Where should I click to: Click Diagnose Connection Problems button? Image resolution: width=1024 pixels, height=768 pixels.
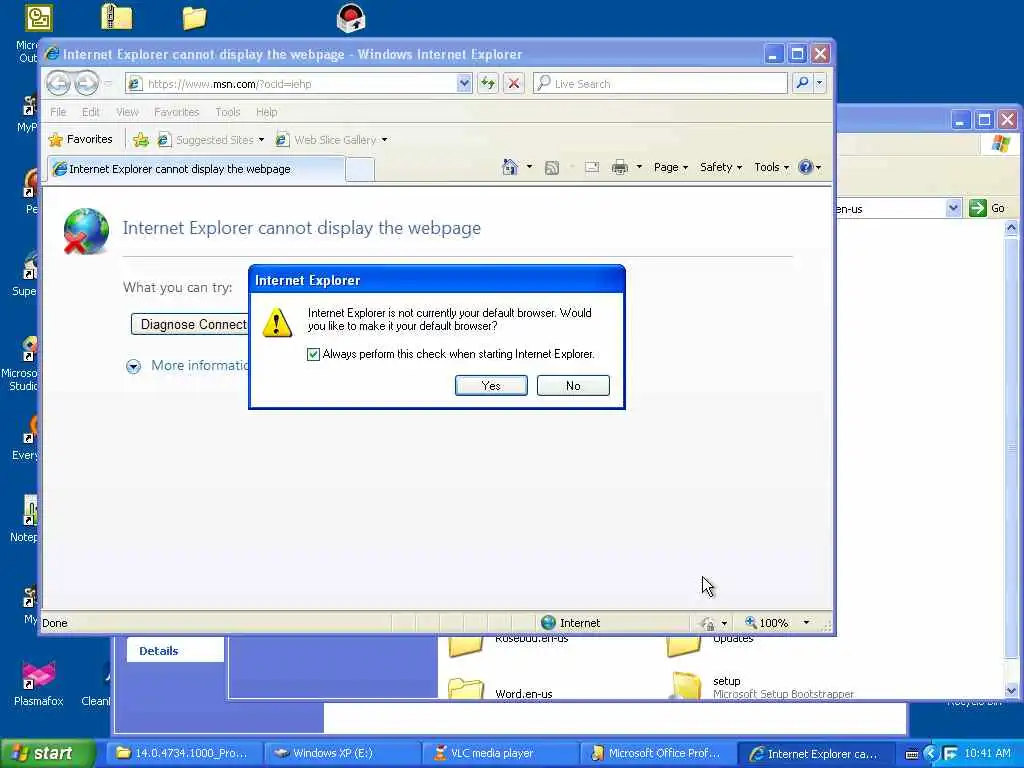point(190,325)
